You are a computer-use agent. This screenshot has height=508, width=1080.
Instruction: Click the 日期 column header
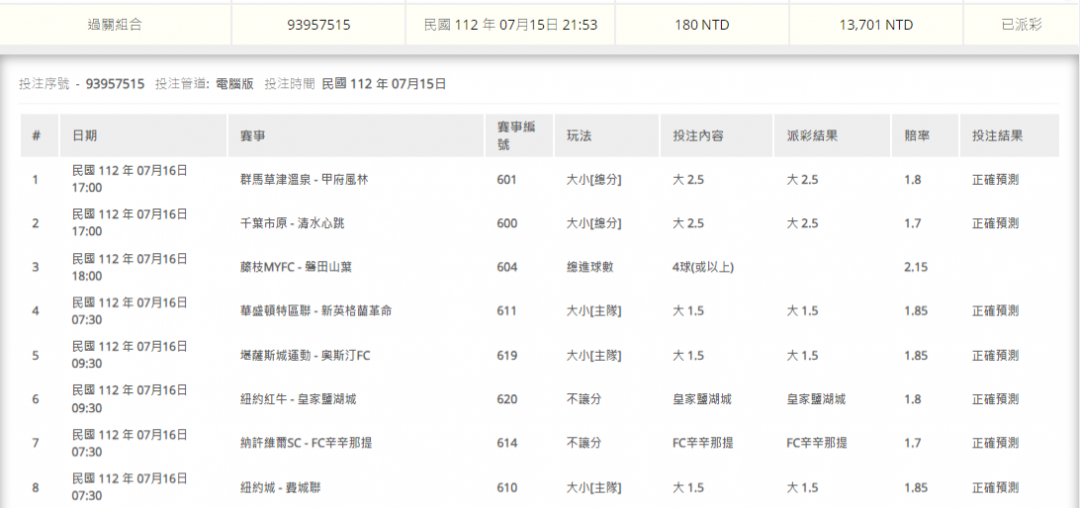point(85,135)
